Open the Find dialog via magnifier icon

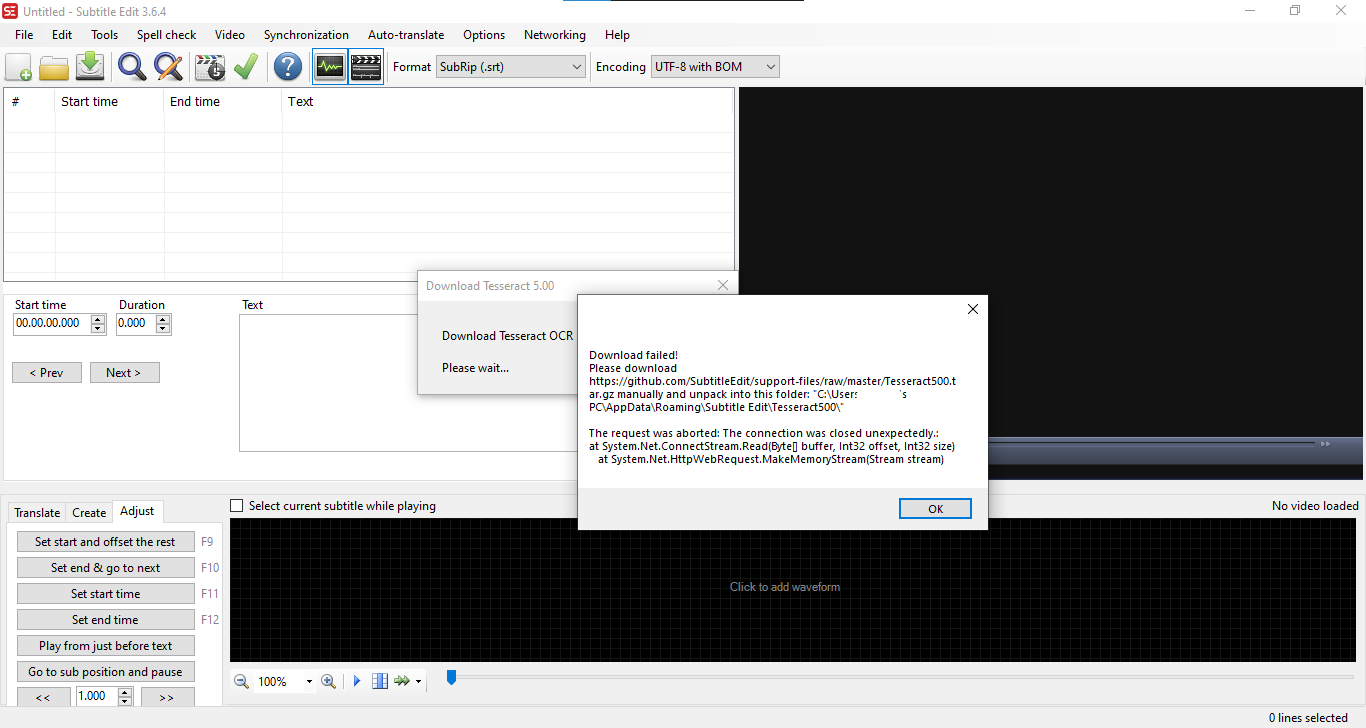click(x=131, y=66)
